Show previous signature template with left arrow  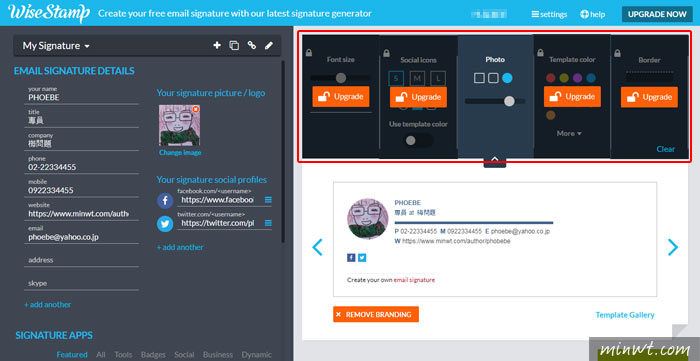(317, 247)
